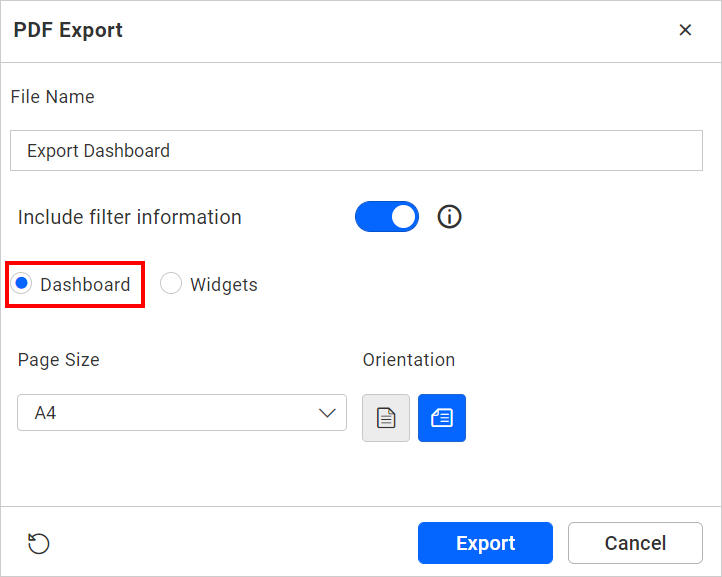Select portrait orientation icon
The height and width of the screenshot is (577, 722).
pos(386,418)
